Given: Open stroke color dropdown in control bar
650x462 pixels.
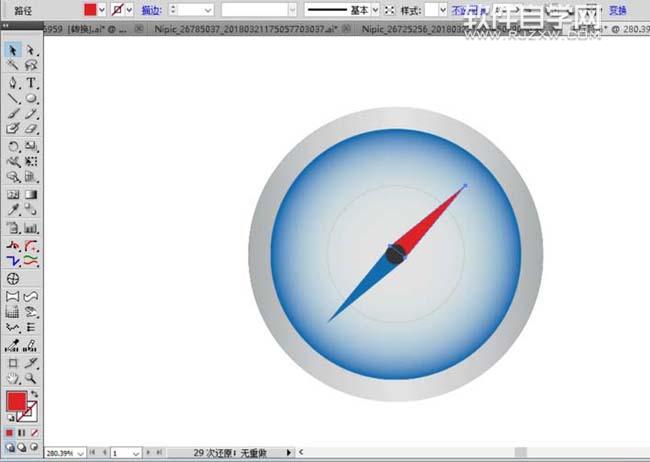Looking at the screenshot, I should [x=129, y=10].
